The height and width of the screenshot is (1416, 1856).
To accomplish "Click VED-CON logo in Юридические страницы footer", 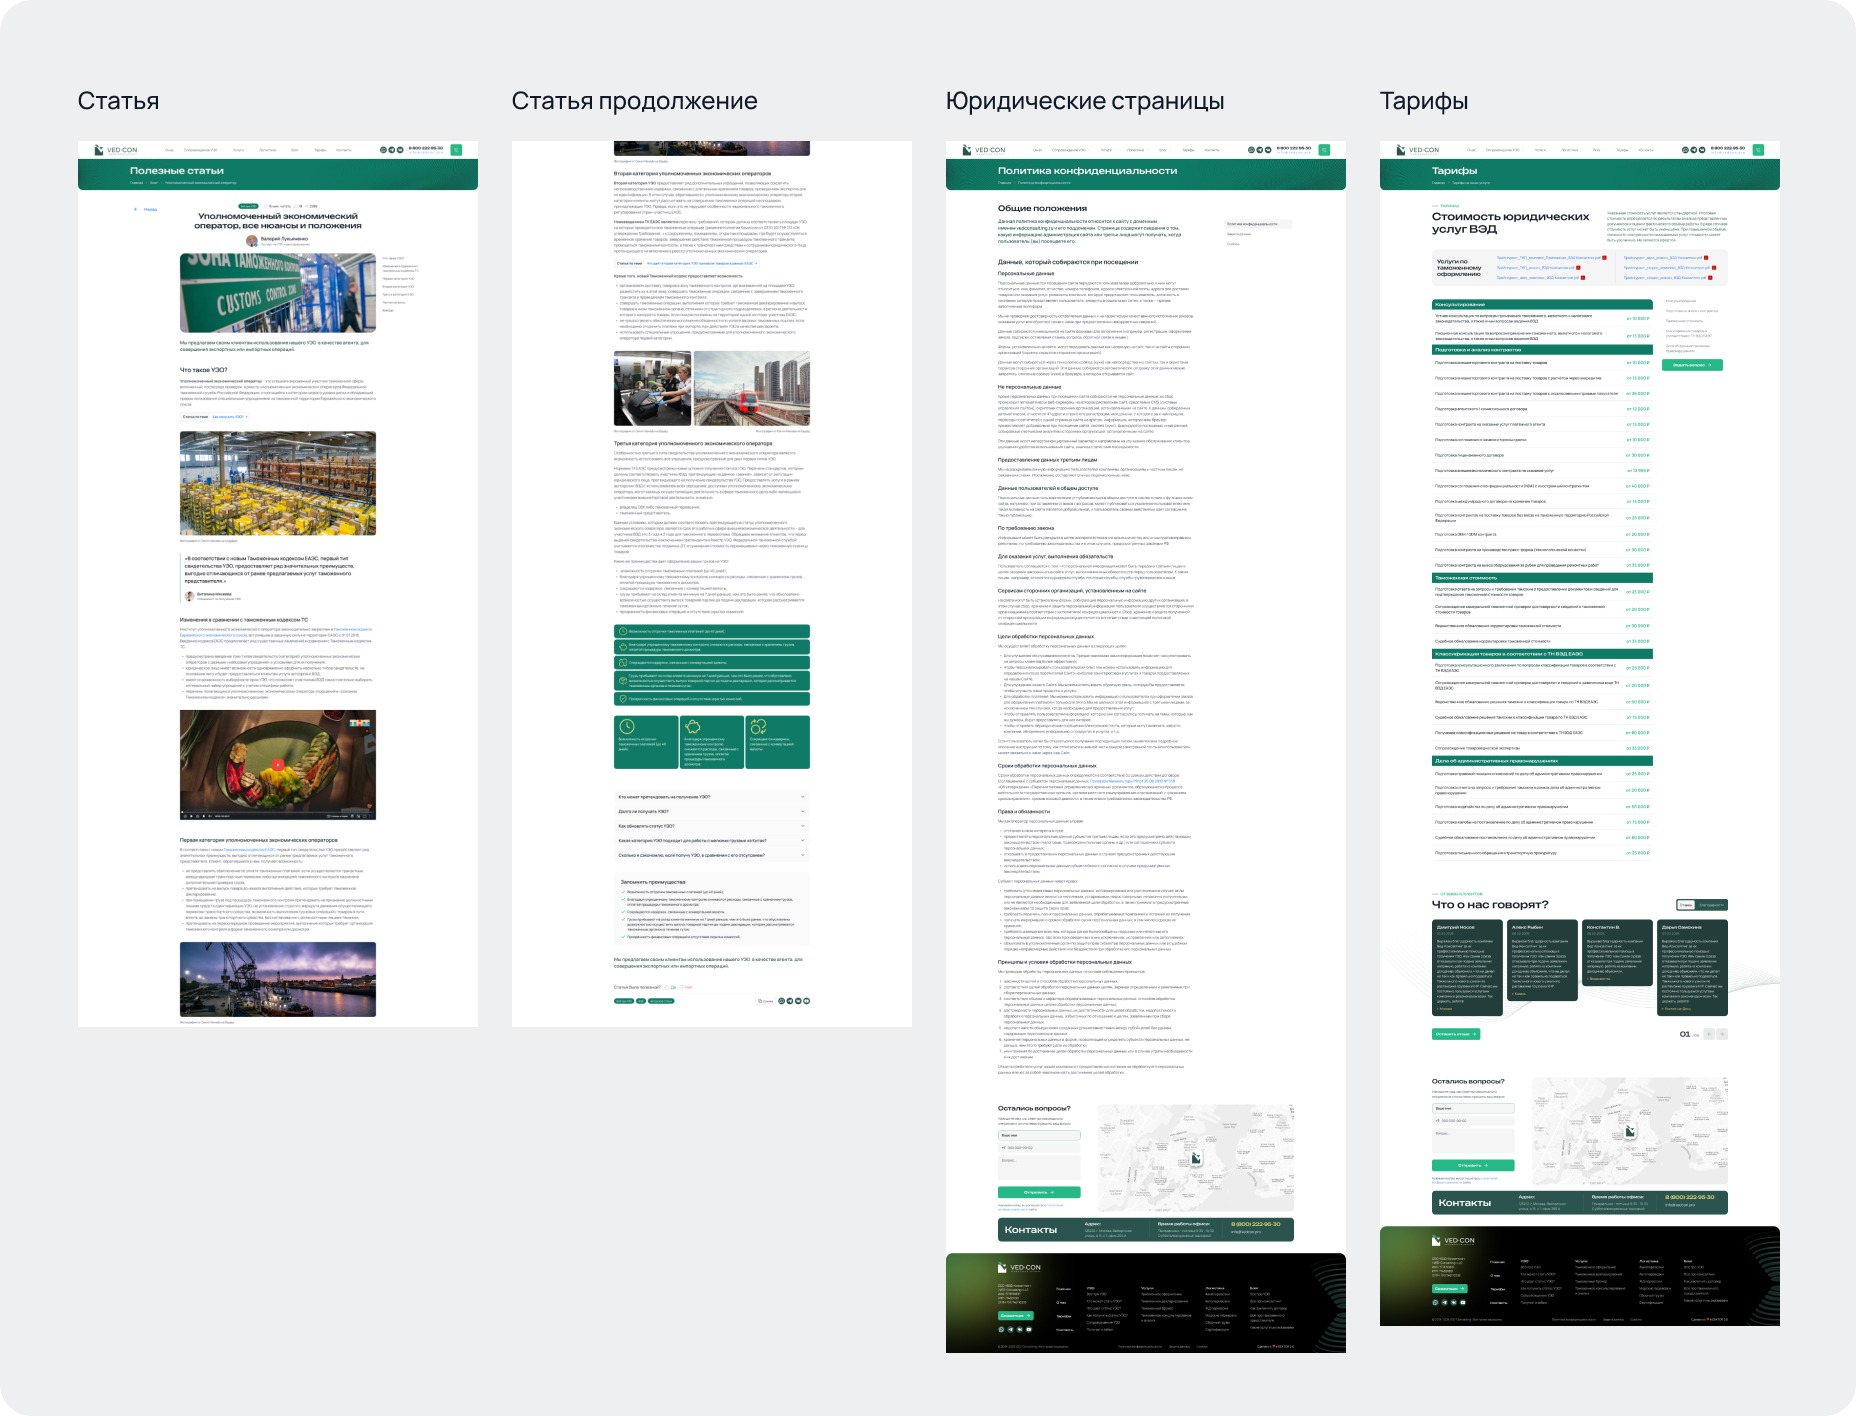I will pos(1019,1267).
